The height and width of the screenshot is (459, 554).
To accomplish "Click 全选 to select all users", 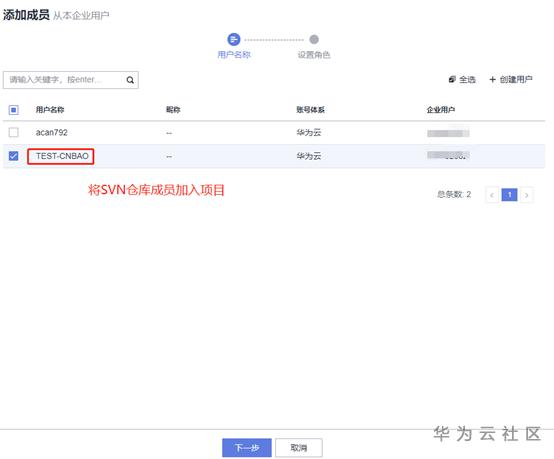I will coord(467,80).
